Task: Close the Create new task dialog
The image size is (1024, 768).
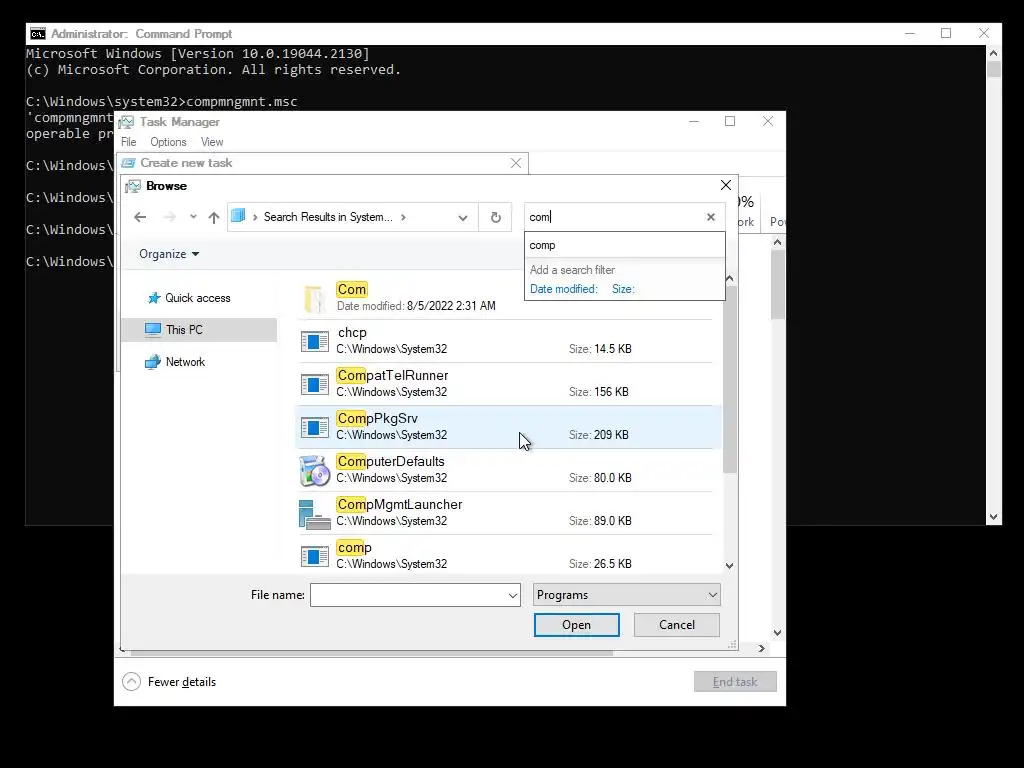Action: click(x=516, y=163)
